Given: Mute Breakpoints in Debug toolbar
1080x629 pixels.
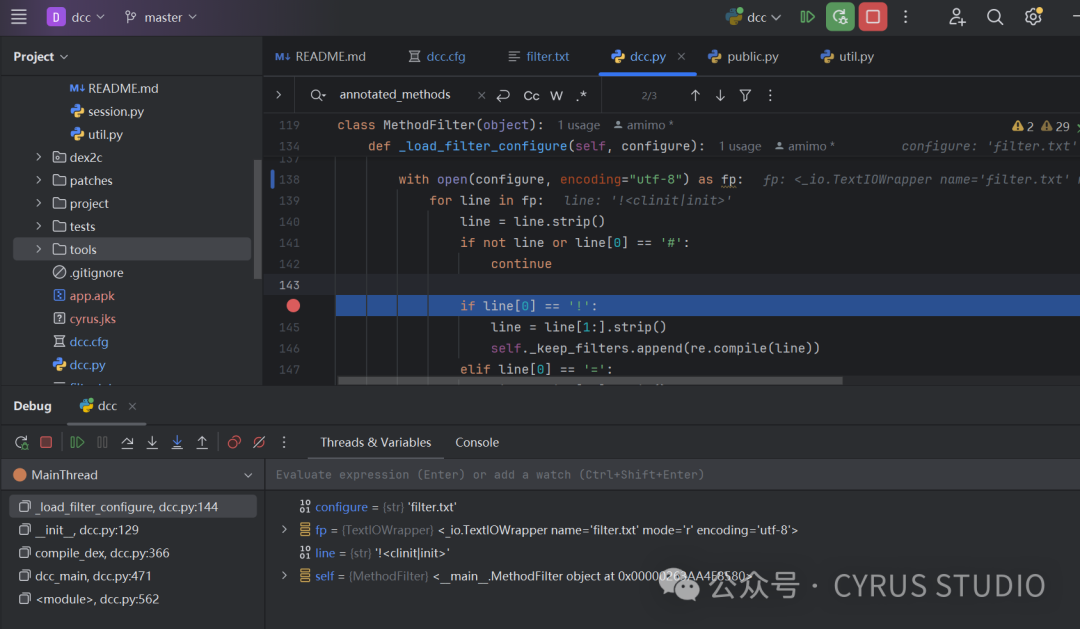Looking at the screenshot, I should tap(259, 442).
